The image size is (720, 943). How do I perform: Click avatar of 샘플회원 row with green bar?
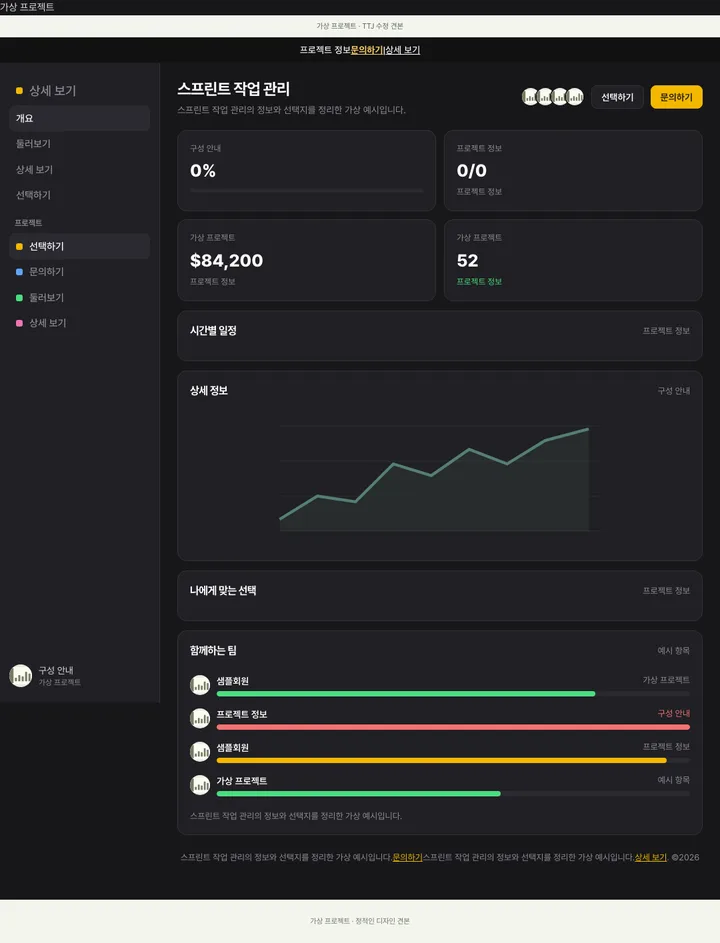(200, 685)
